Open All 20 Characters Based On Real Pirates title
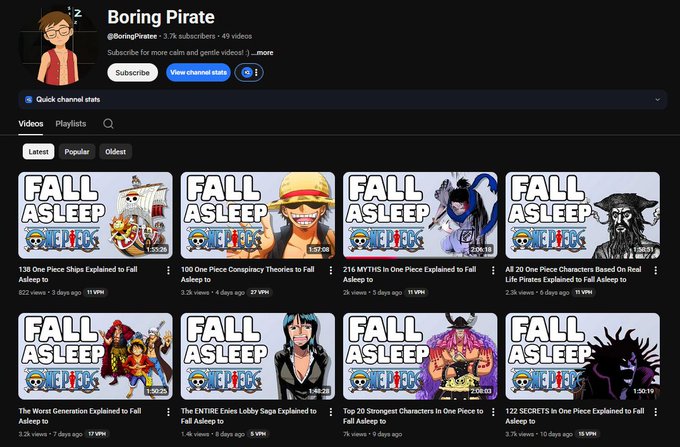This screenshot has height=447, width=680. pos(573,274)
